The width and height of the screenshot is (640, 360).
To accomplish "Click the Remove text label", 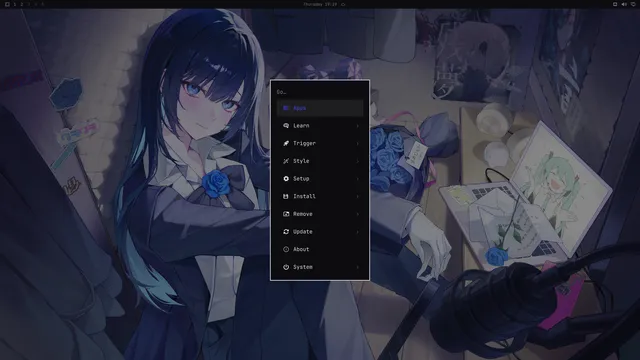I will click(303, 214).
